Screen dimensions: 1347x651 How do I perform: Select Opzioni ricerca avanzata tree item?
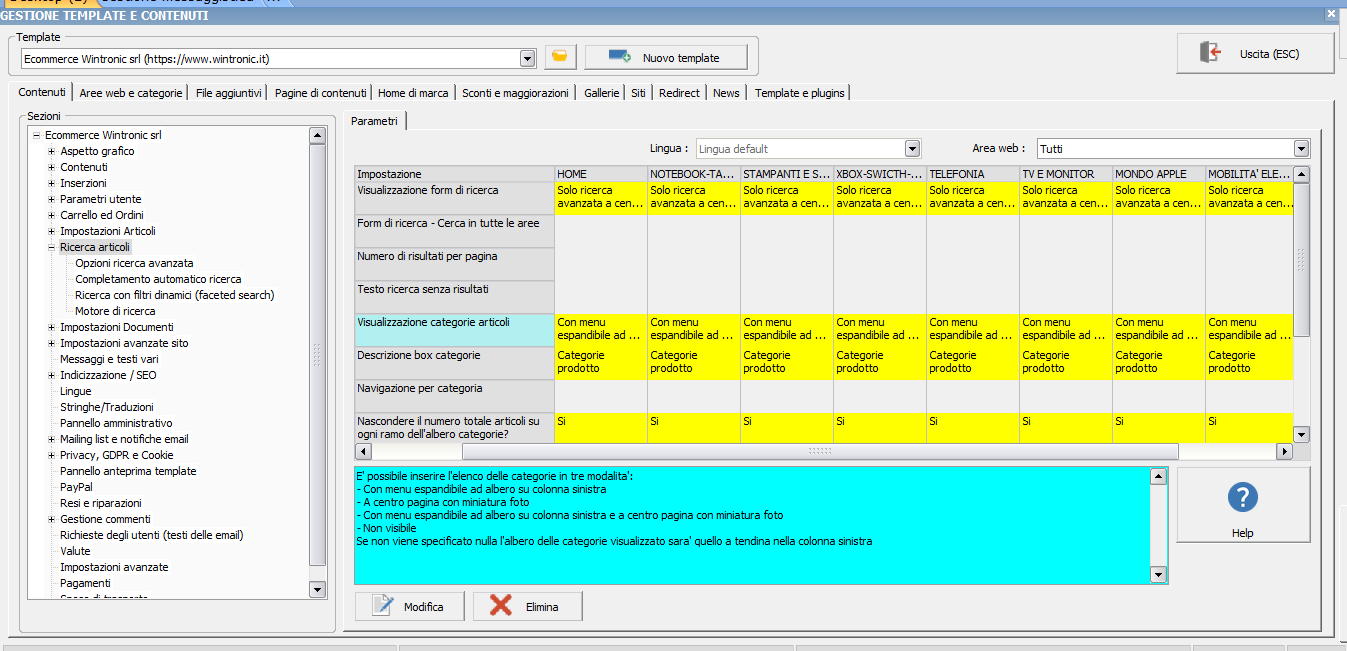coord(134,263)
